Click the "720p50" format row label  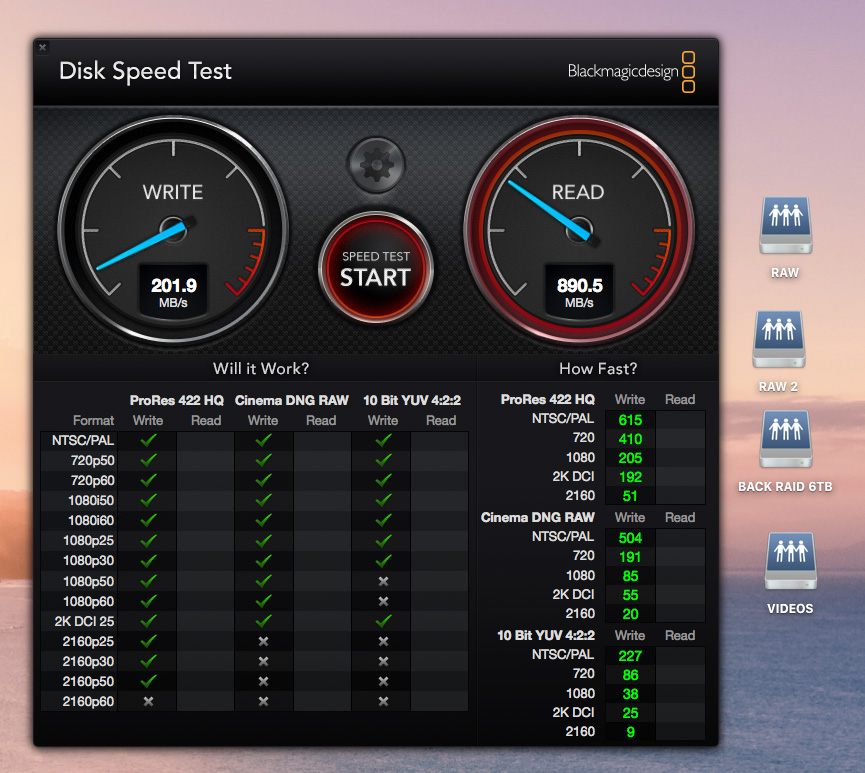click(x=92, y=460)
